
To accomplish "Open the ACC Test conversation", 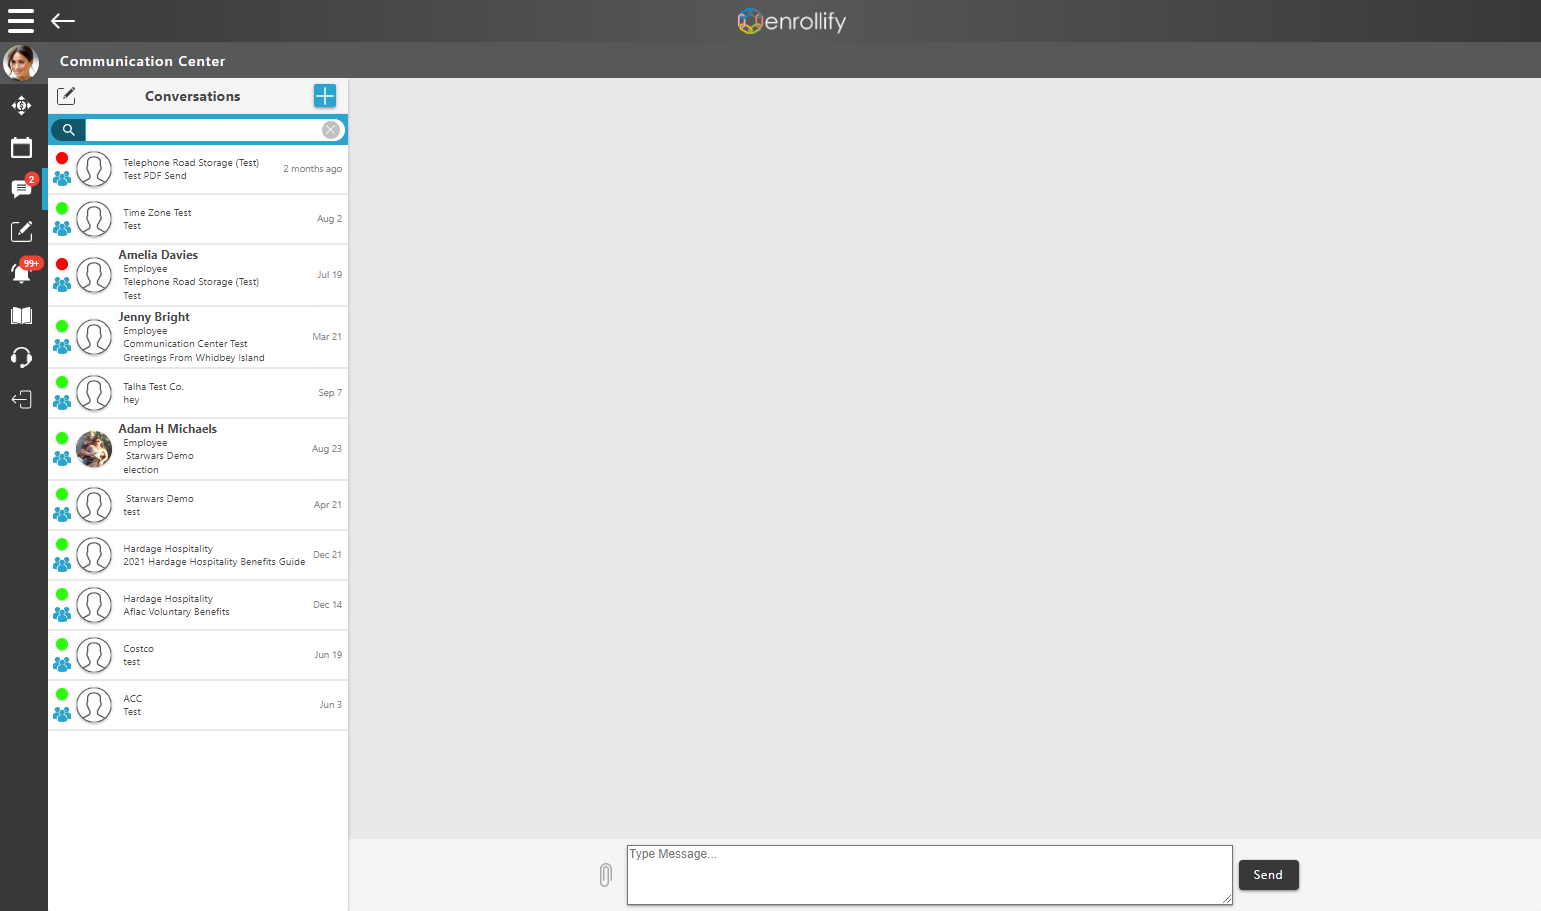I will coord(198,705).
